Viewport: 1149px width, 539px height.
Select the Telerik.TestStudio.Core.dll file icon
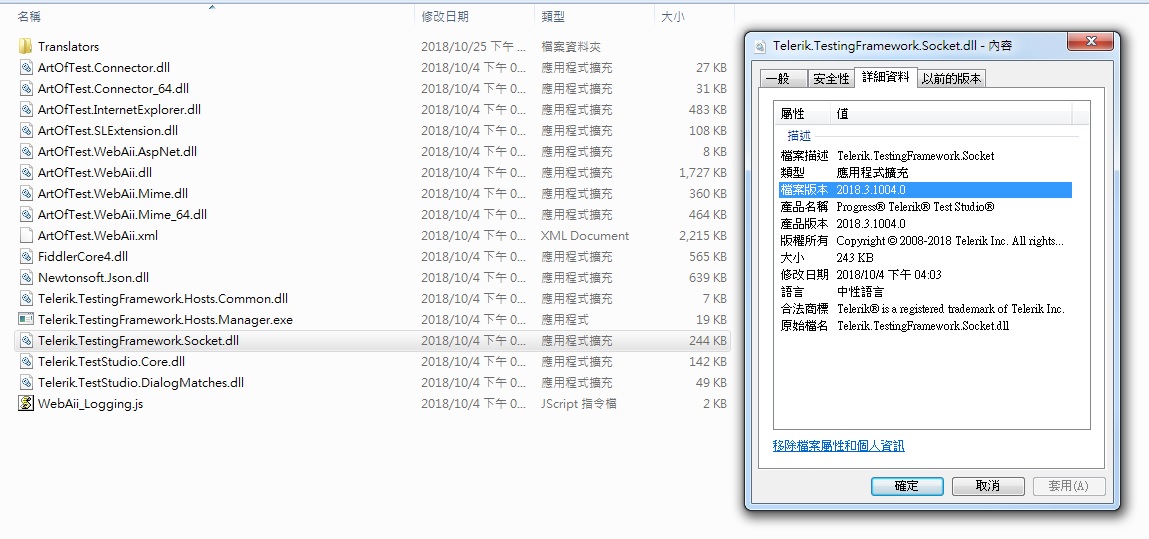pyautogui.click(x=26, y=362)
